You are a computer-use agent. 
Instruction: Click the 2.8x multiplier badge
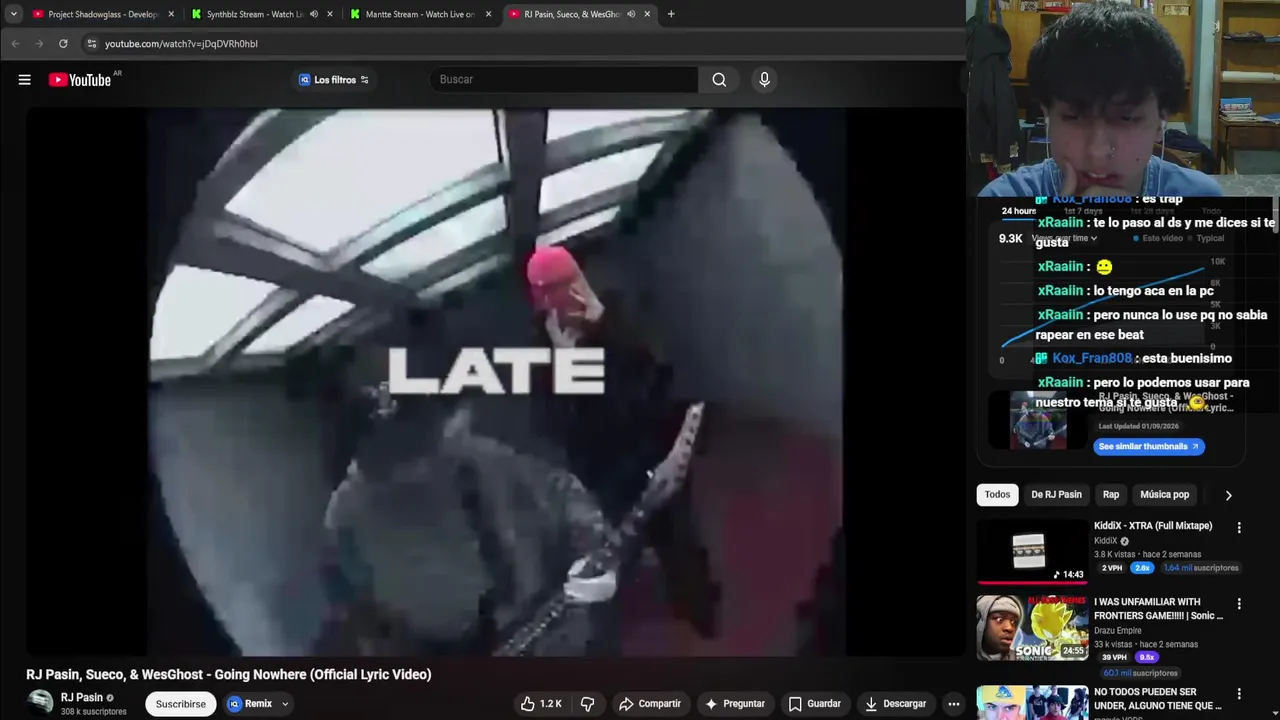click(1142, 568)
